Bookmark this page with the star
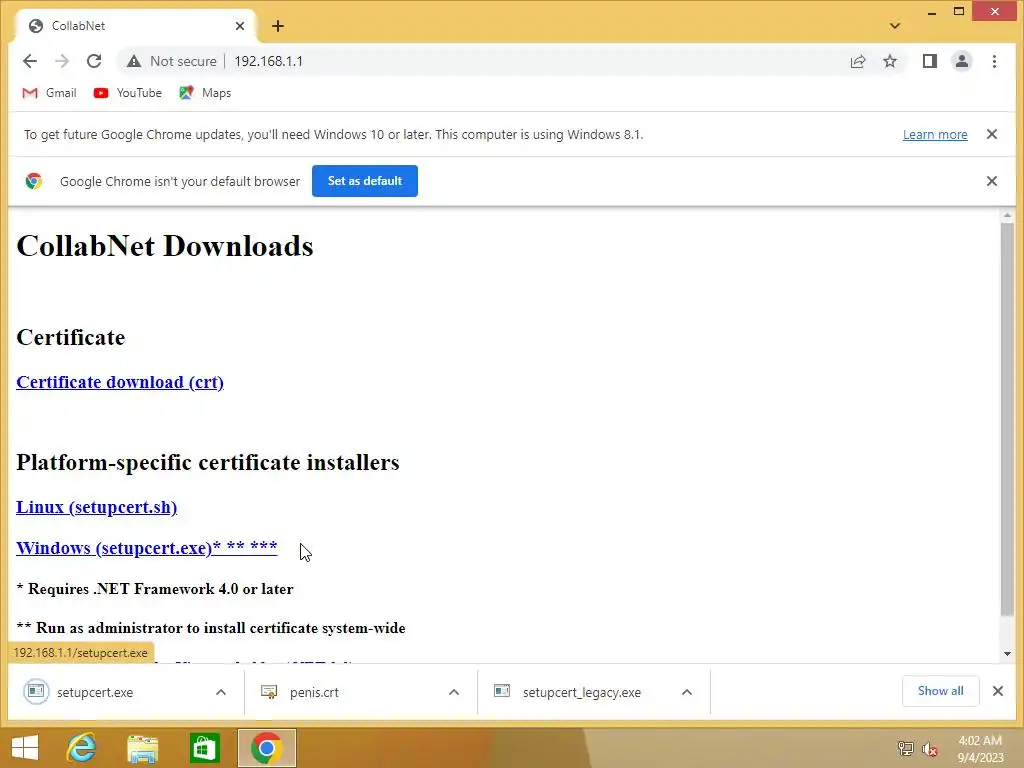 [x=889, y=61]
